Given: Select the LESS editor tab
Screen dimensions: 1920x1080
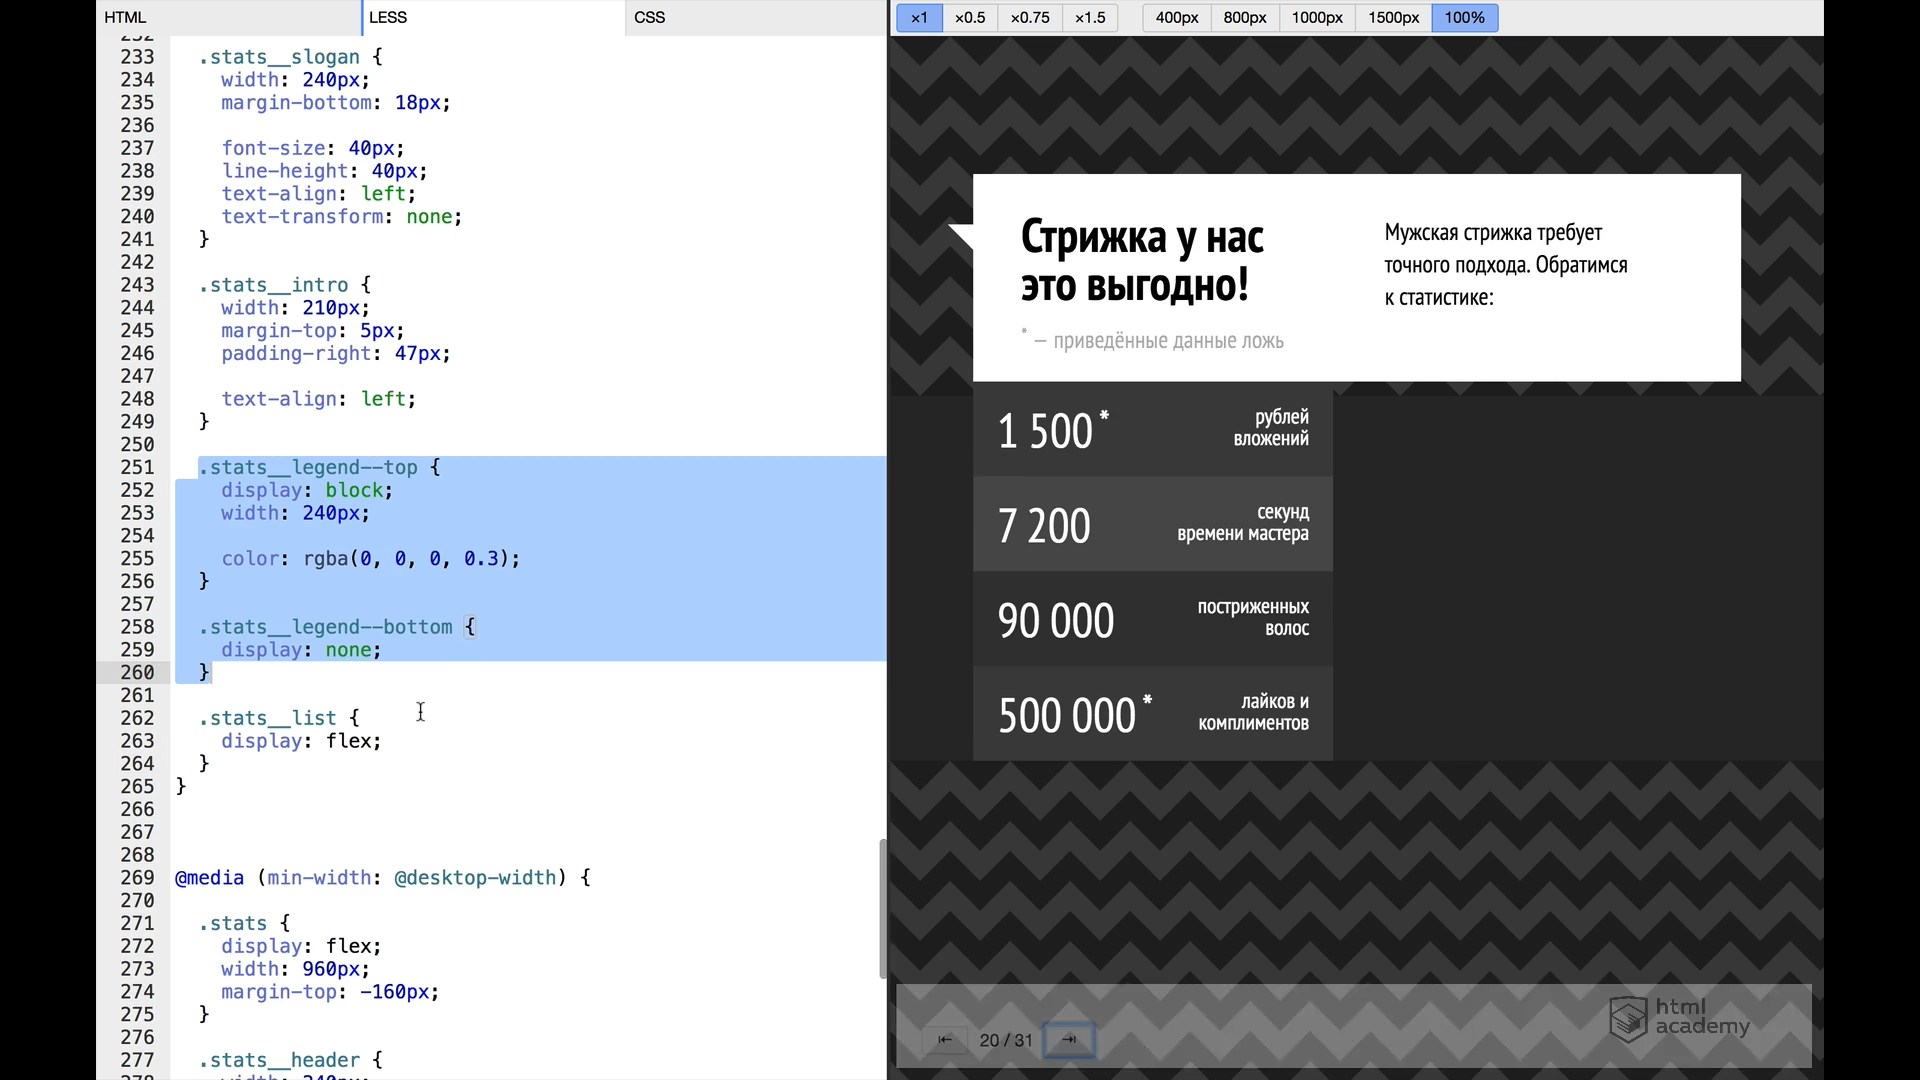Looking at the screenshot, I should pos(388,17).
